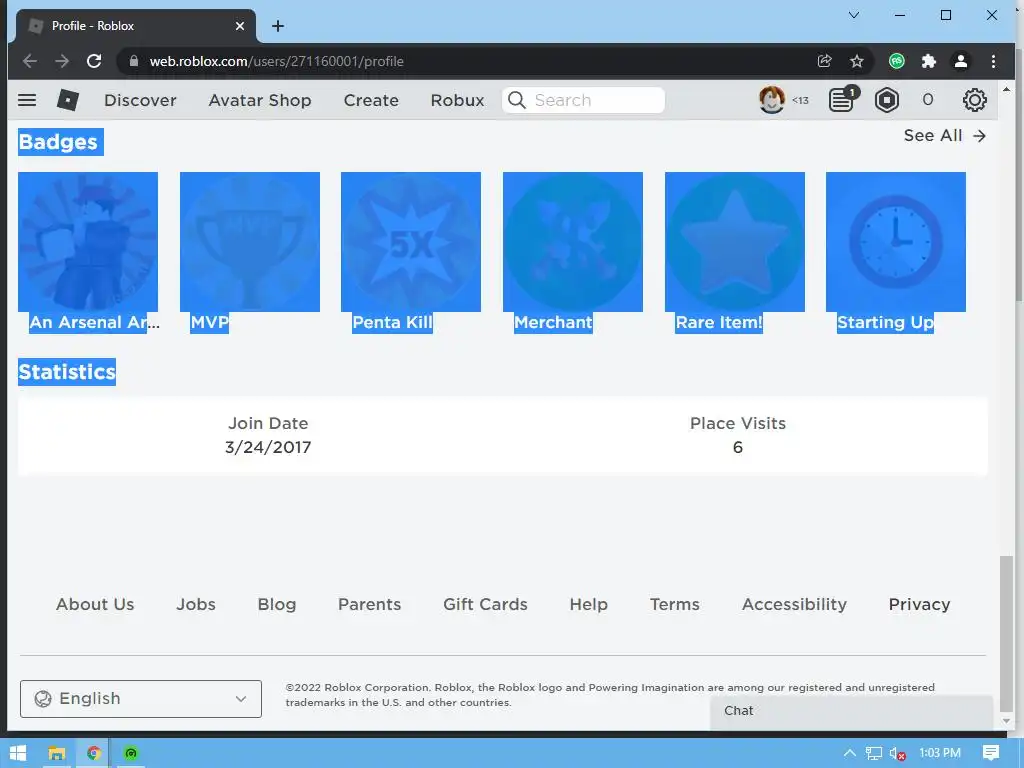This screenshot has height=768, width=1024.
Task: Select the Profile - Roblox tab
Action: click(x=136, y=25)
